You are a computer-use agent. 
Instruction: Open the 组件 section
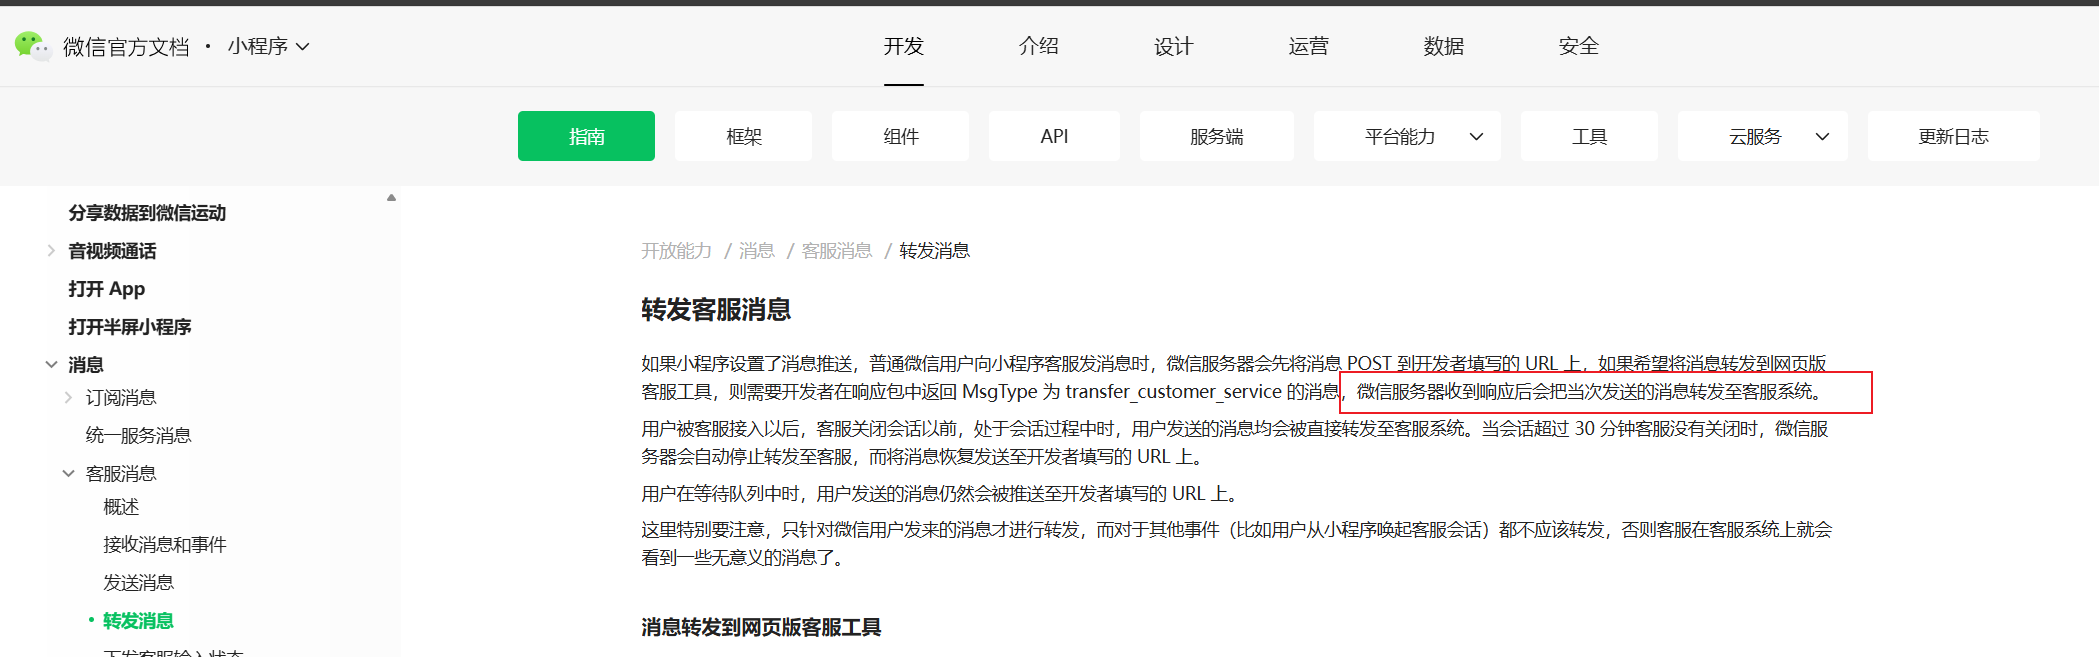click(x=901, y=136)
